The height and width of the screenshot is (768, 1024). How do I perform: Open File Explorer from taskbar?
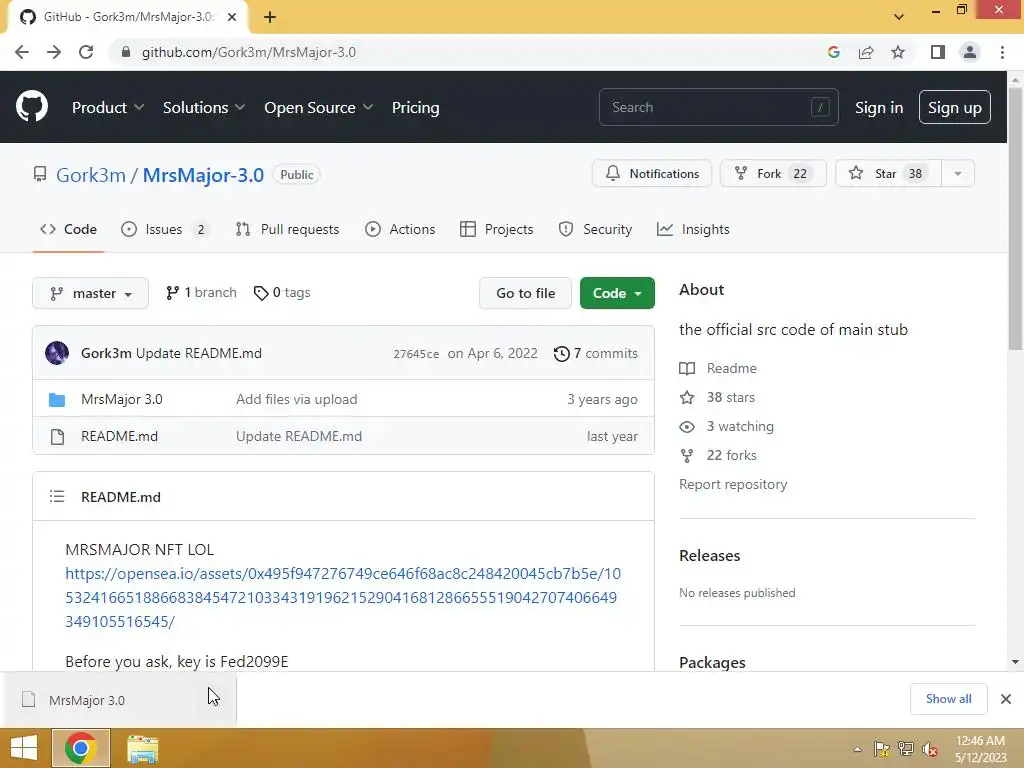142,748
